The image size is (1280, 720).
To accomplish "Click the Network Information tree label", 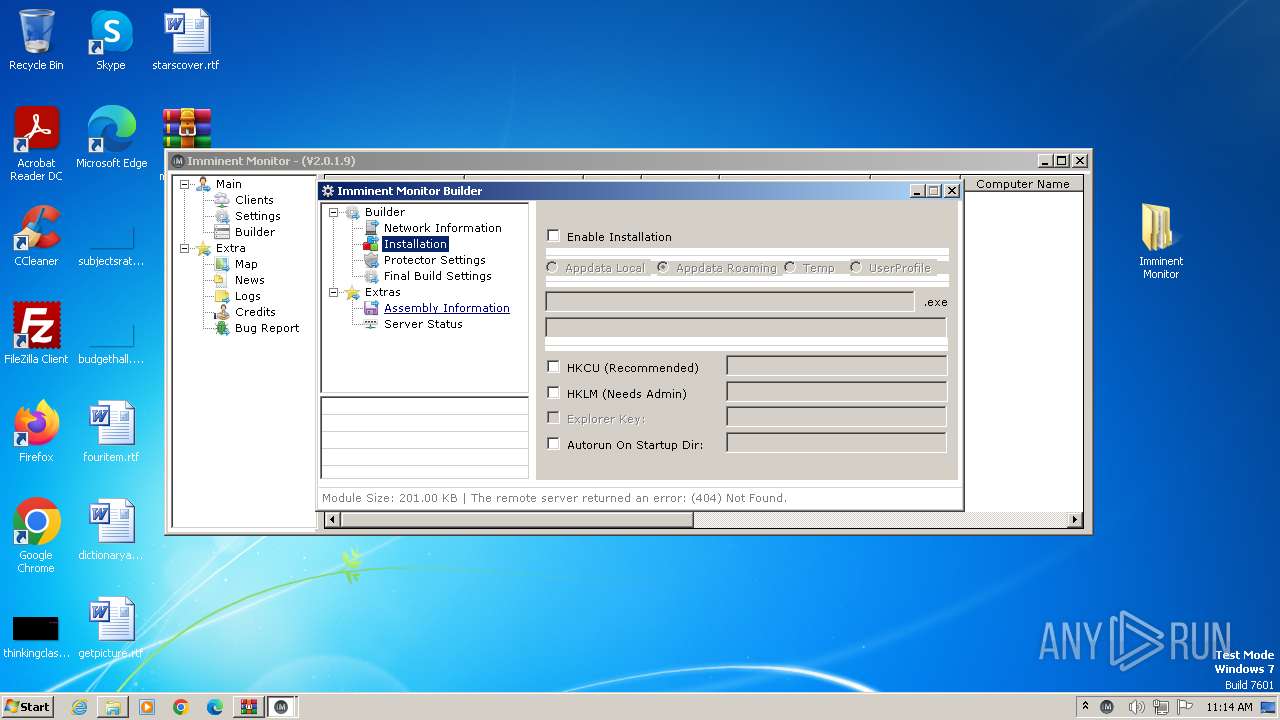I will [x=443, y=228].
